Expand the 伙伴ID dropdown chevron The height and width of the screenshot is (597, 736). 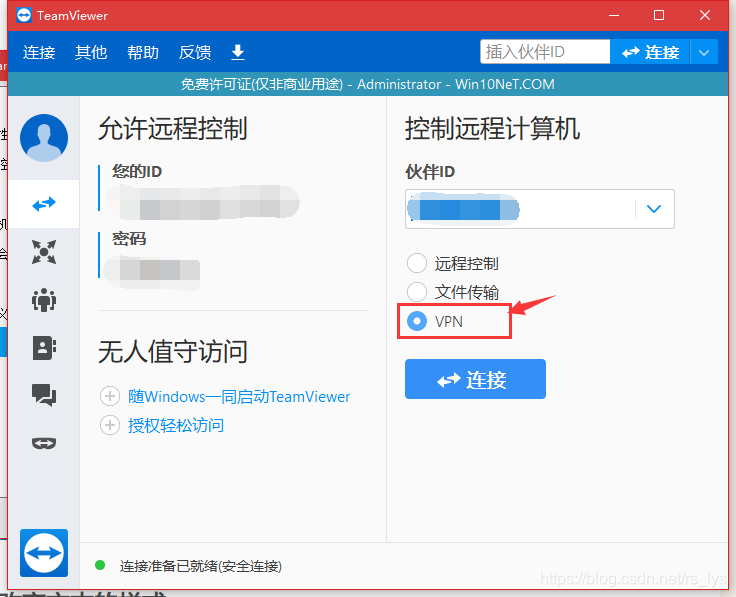(654, 209)
